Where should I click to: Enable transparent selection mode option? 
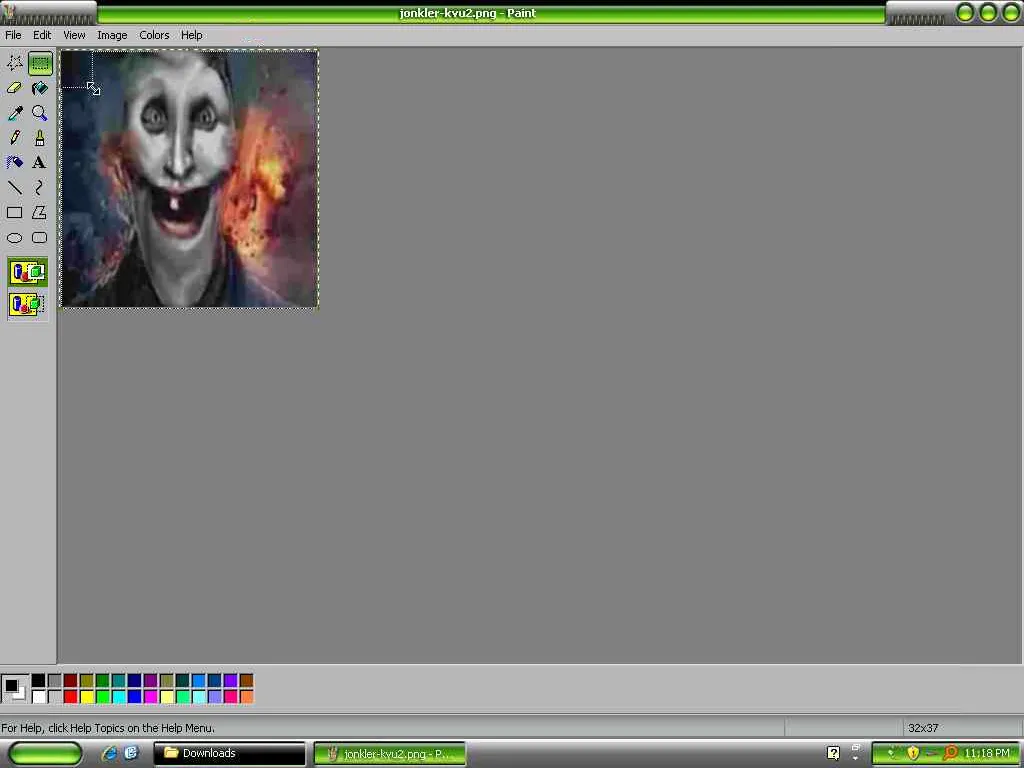click(27, 304)
